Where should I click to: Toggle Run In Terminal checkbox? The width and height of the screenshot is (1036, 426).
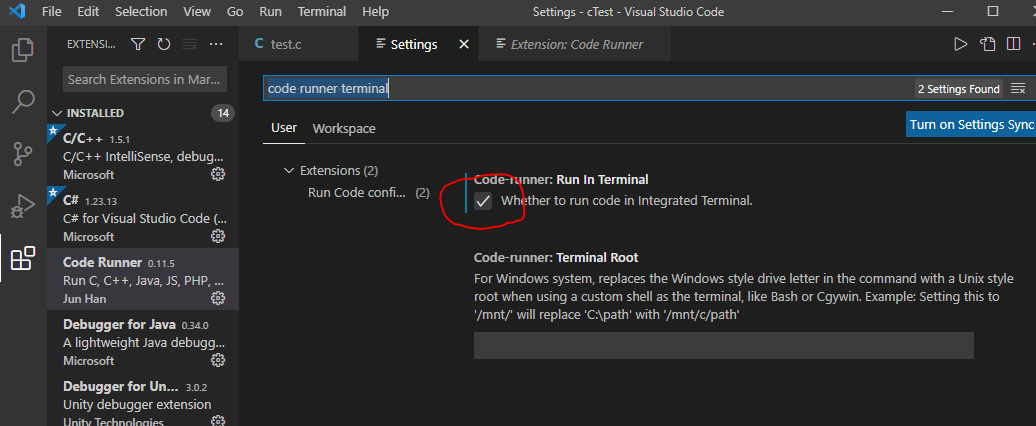[x=483, y=201]
